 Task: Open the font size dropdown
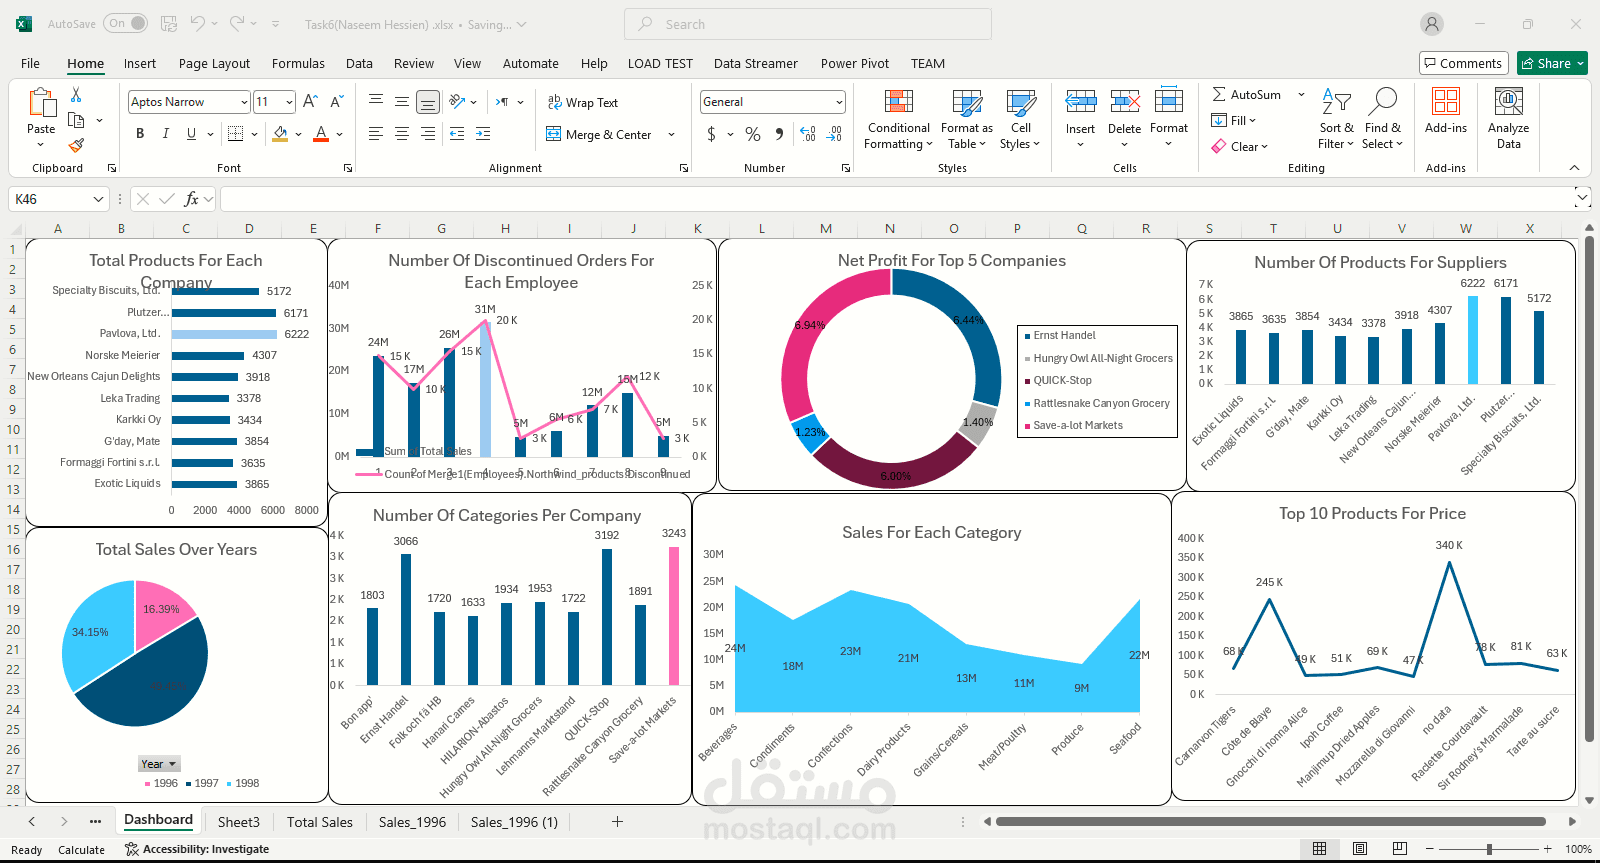tap(289, 102)
